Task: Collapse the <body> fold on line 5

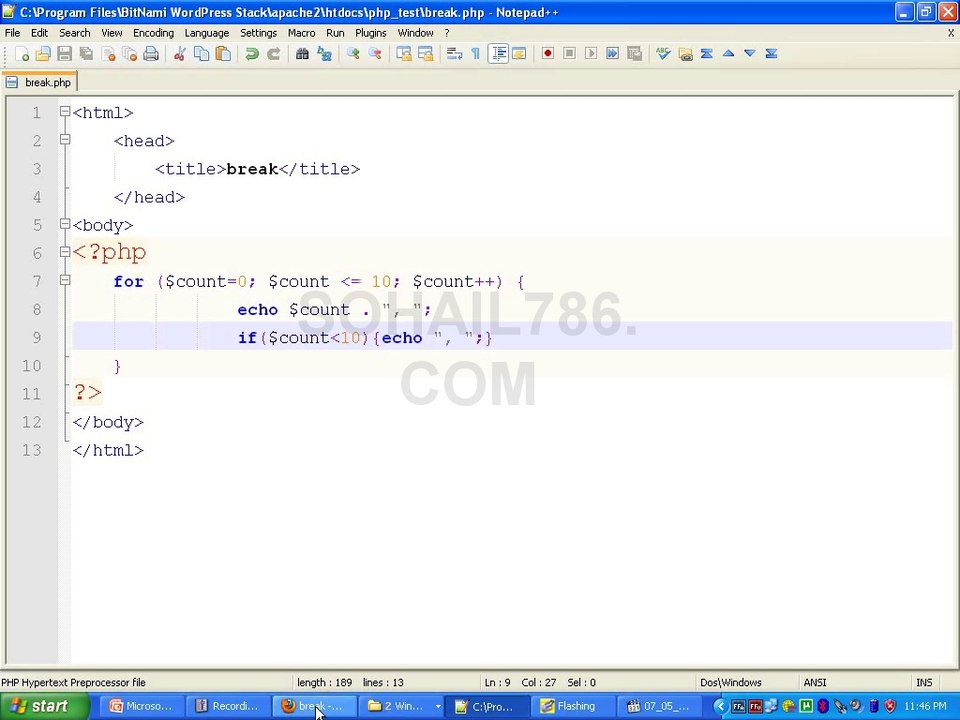Action: pos(65,224)
